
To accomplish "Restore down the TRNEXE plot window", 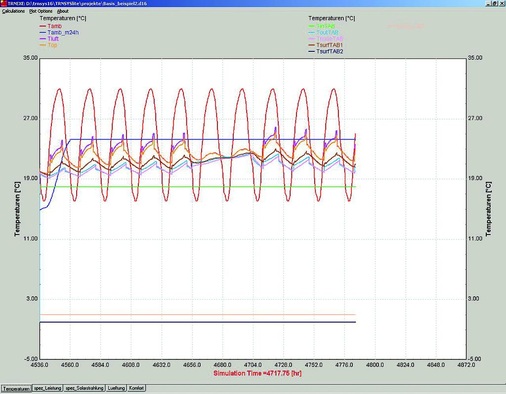I will coord(495,3).
